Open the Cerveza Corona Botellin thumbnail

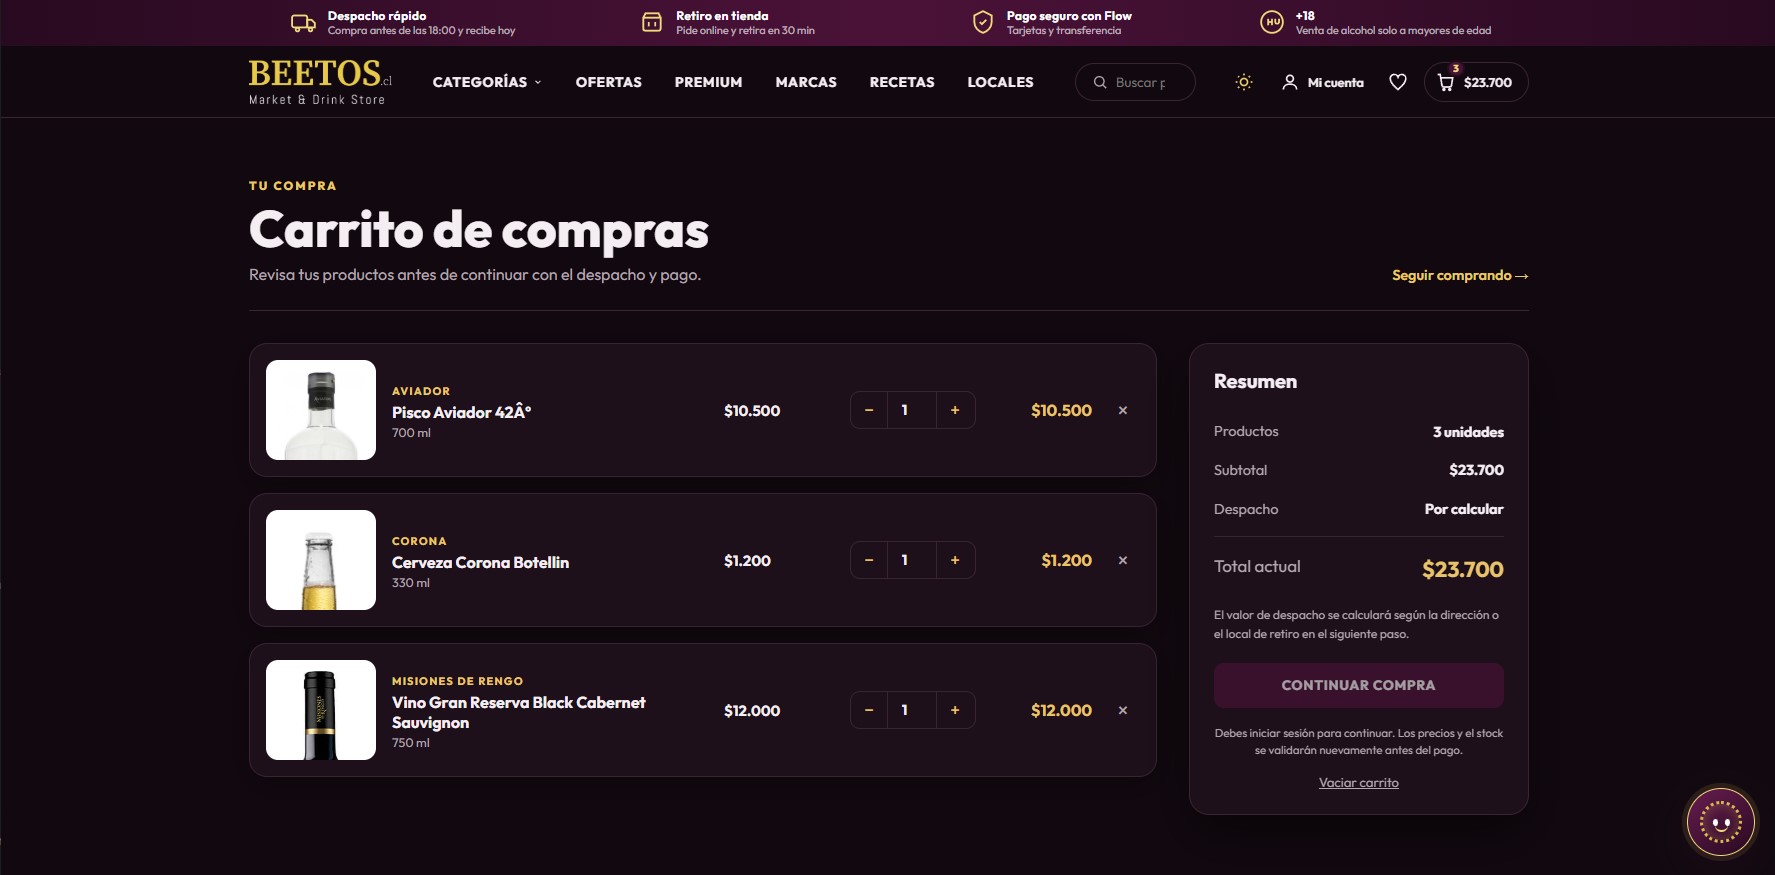(321, 560)
